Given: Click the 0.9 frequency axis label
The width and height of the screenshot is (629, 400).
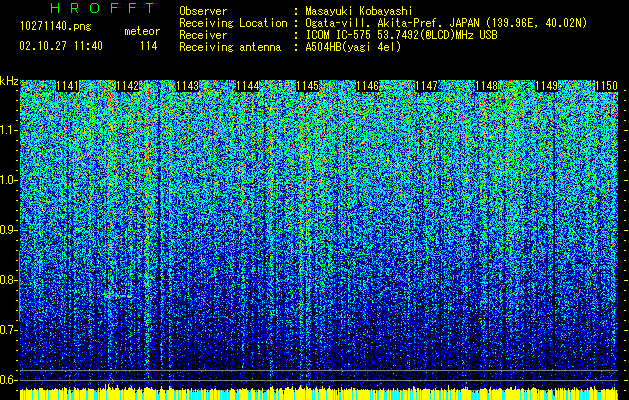Looking at the screenshot, I should 9,230.
